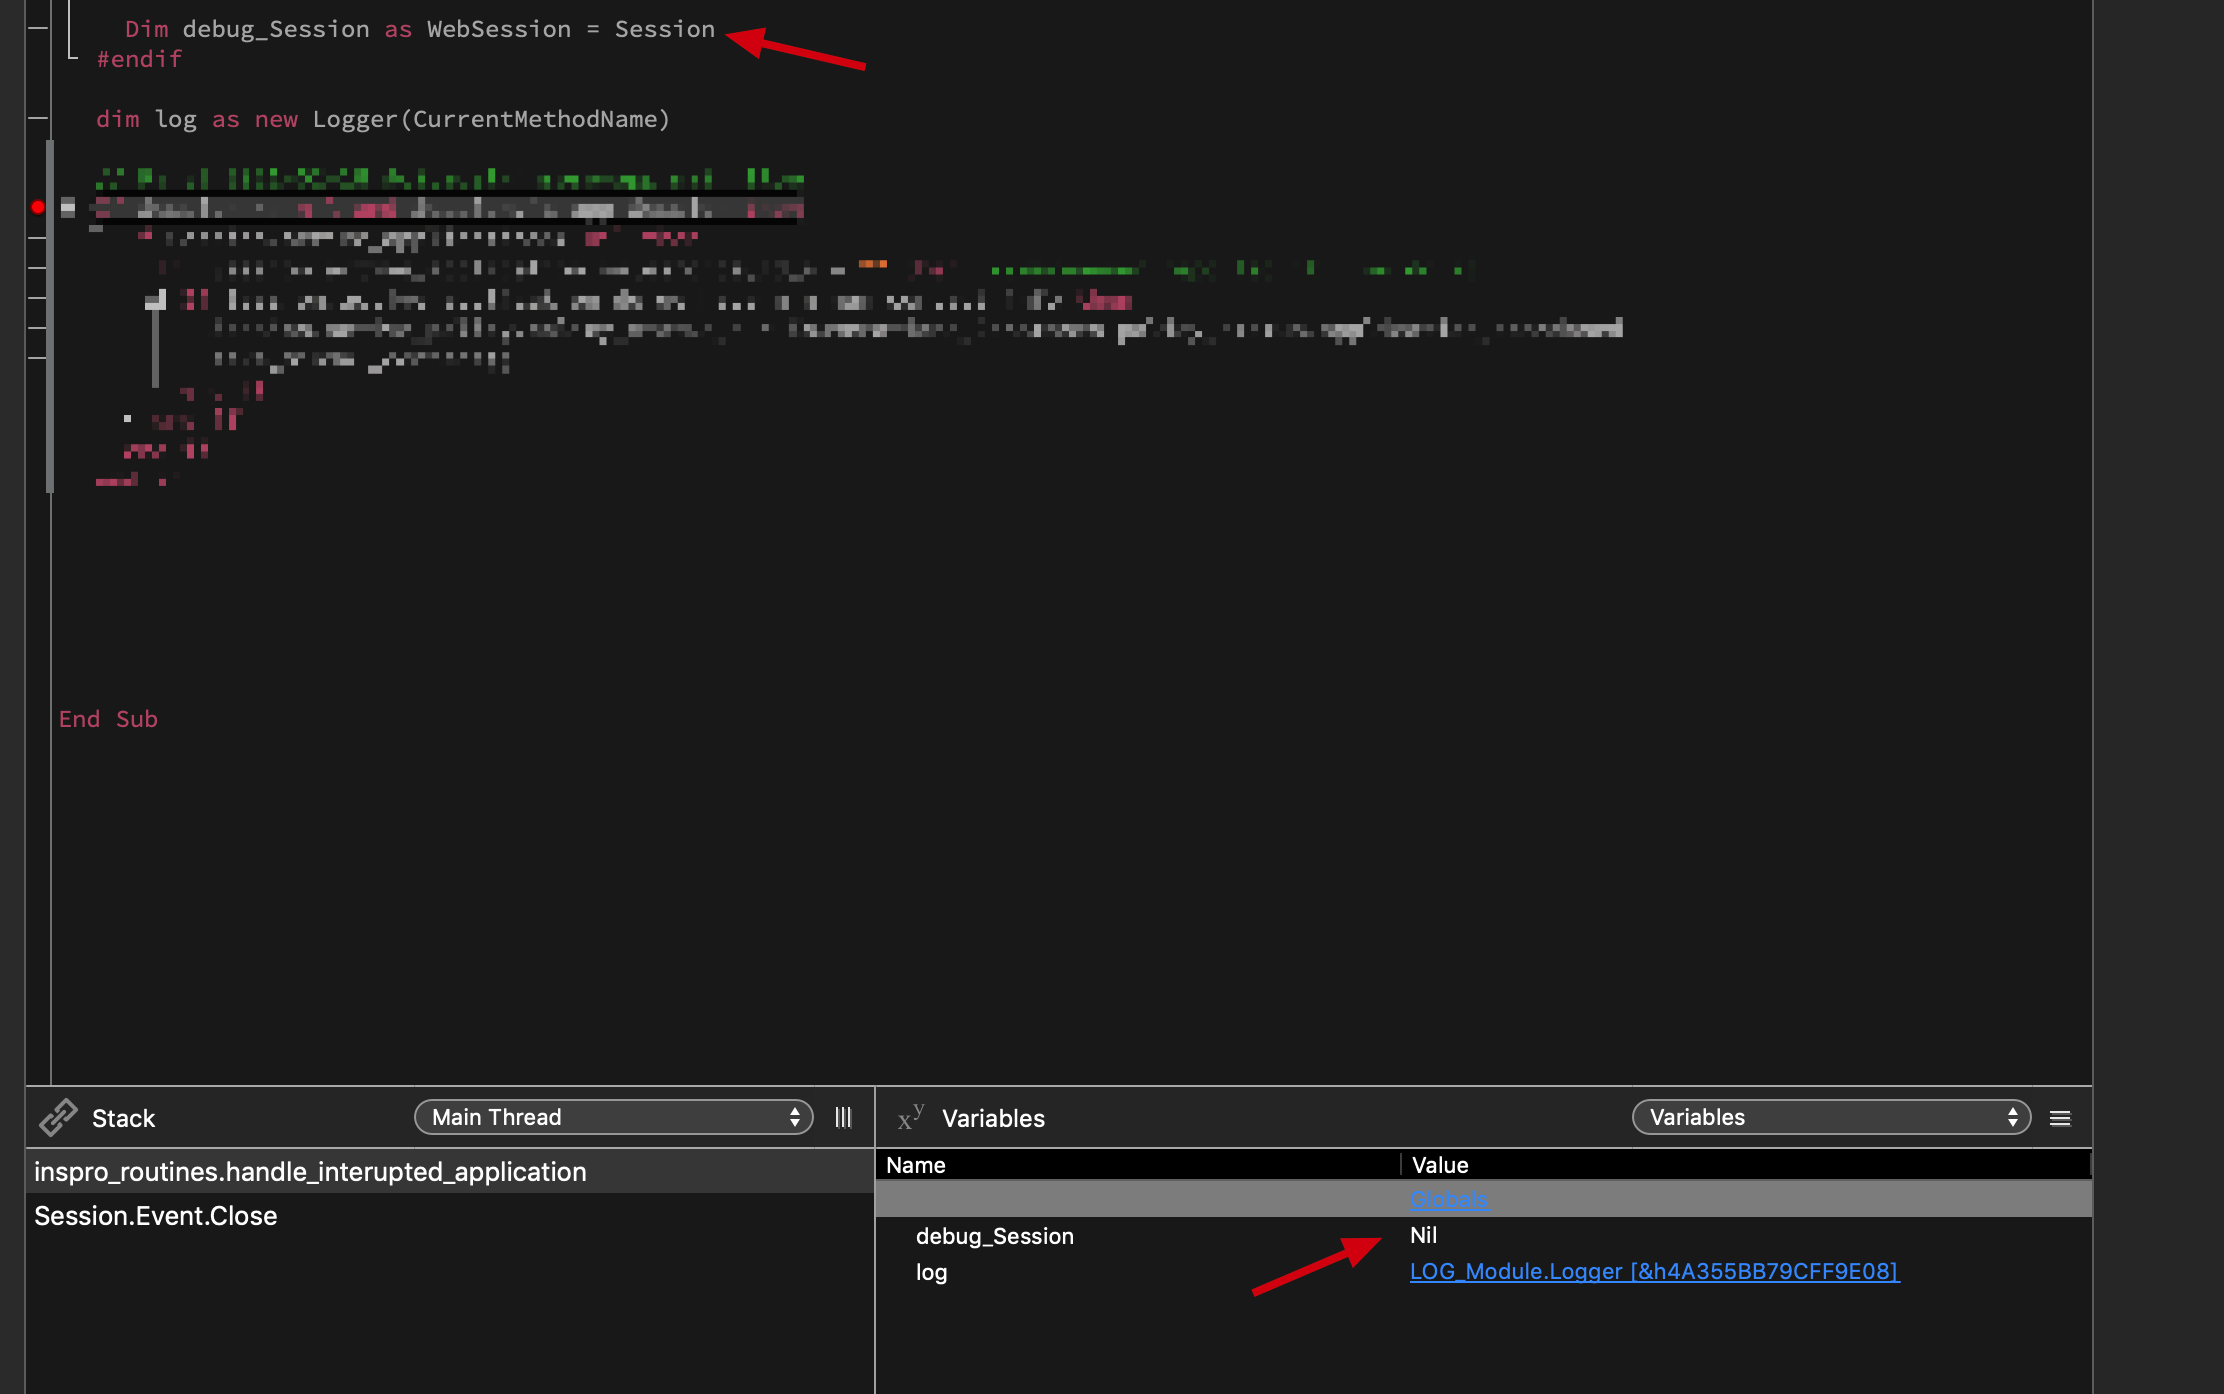Click the Variables x-y icon

coord(910,1117)
